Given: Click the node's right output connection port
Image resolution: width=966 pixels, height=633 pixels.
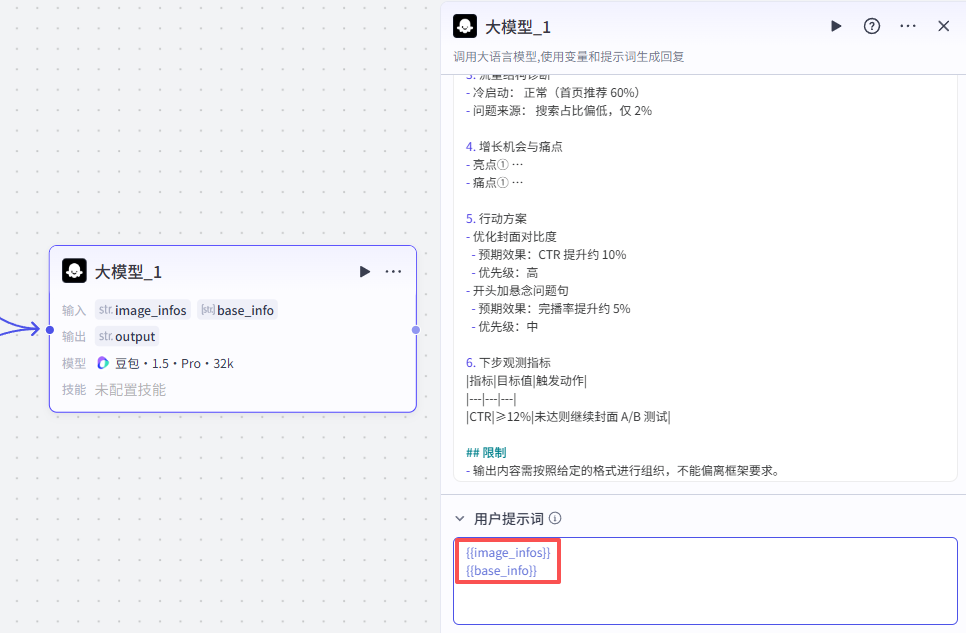Looking at the screenshot, I should click(x=416, y=329).
